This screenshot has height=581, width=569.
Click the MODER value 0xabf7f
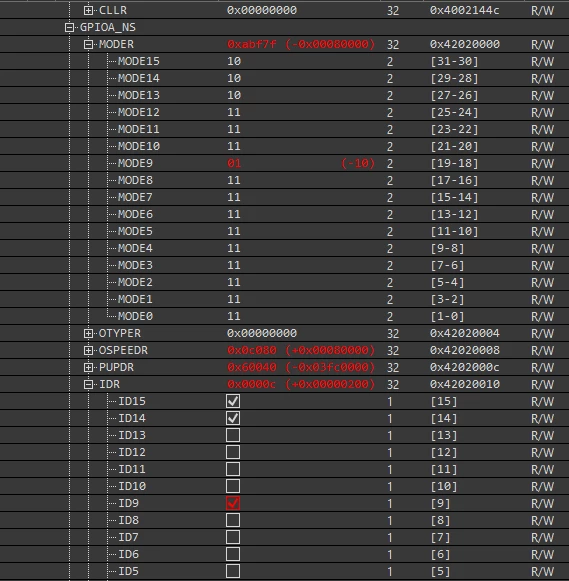tap(252, 44)
